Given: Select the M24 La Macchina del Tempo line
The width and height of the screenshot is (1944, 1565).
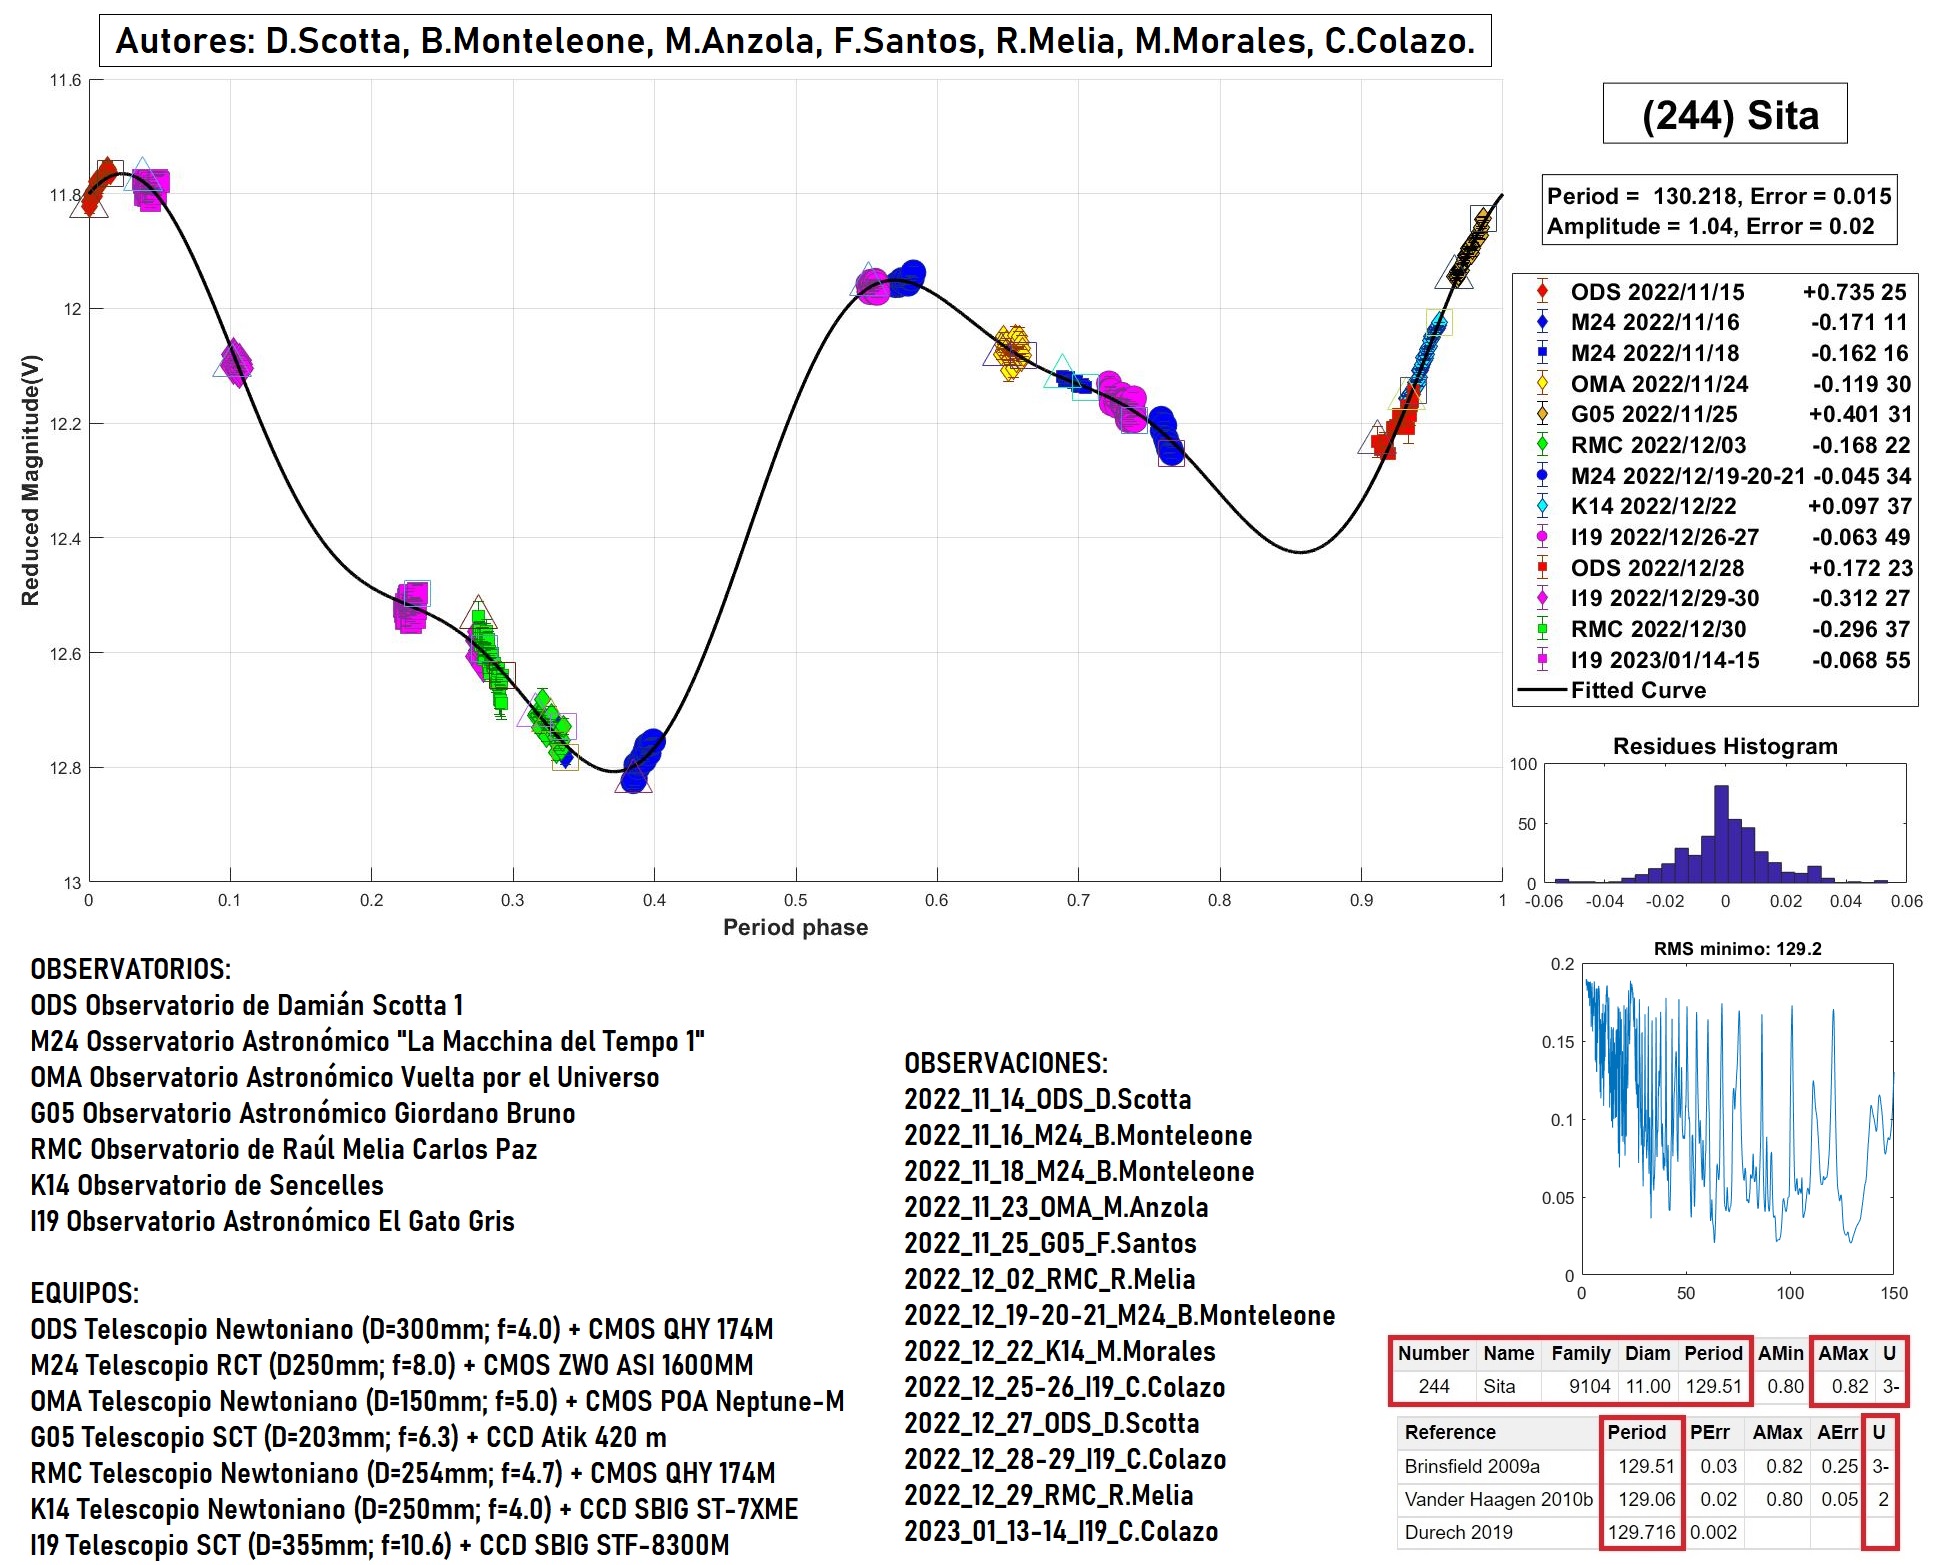Looking at the screenshot, I should tap(368, 1041).
